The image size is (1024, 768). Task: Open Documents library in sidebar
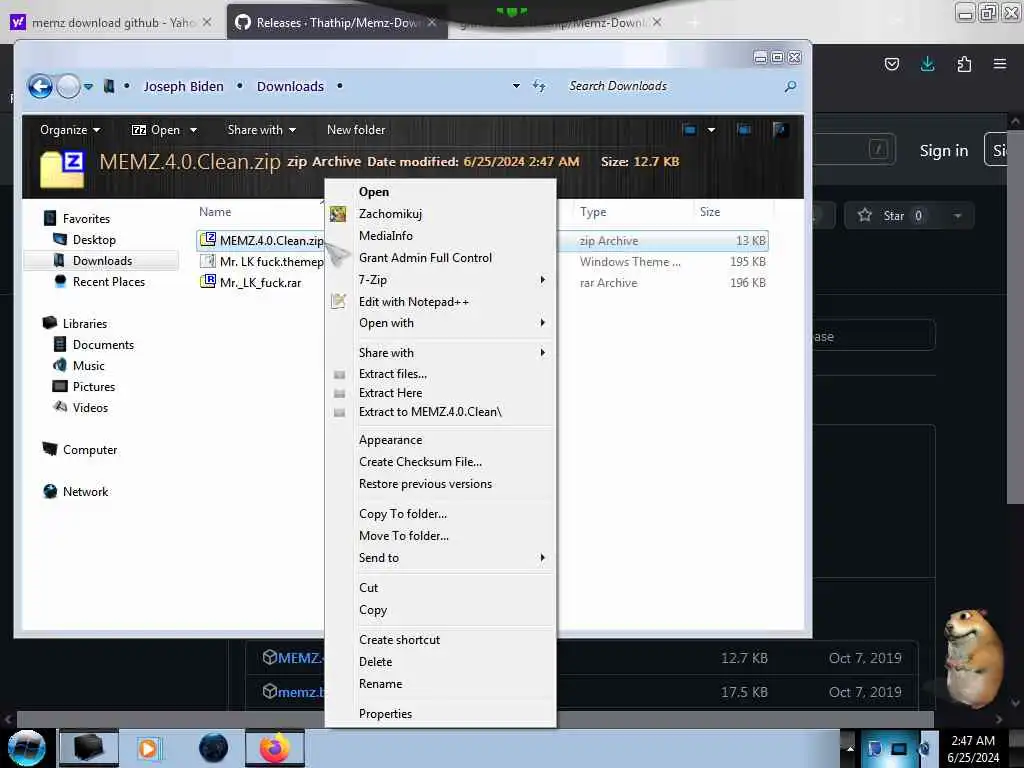[103, 345]
